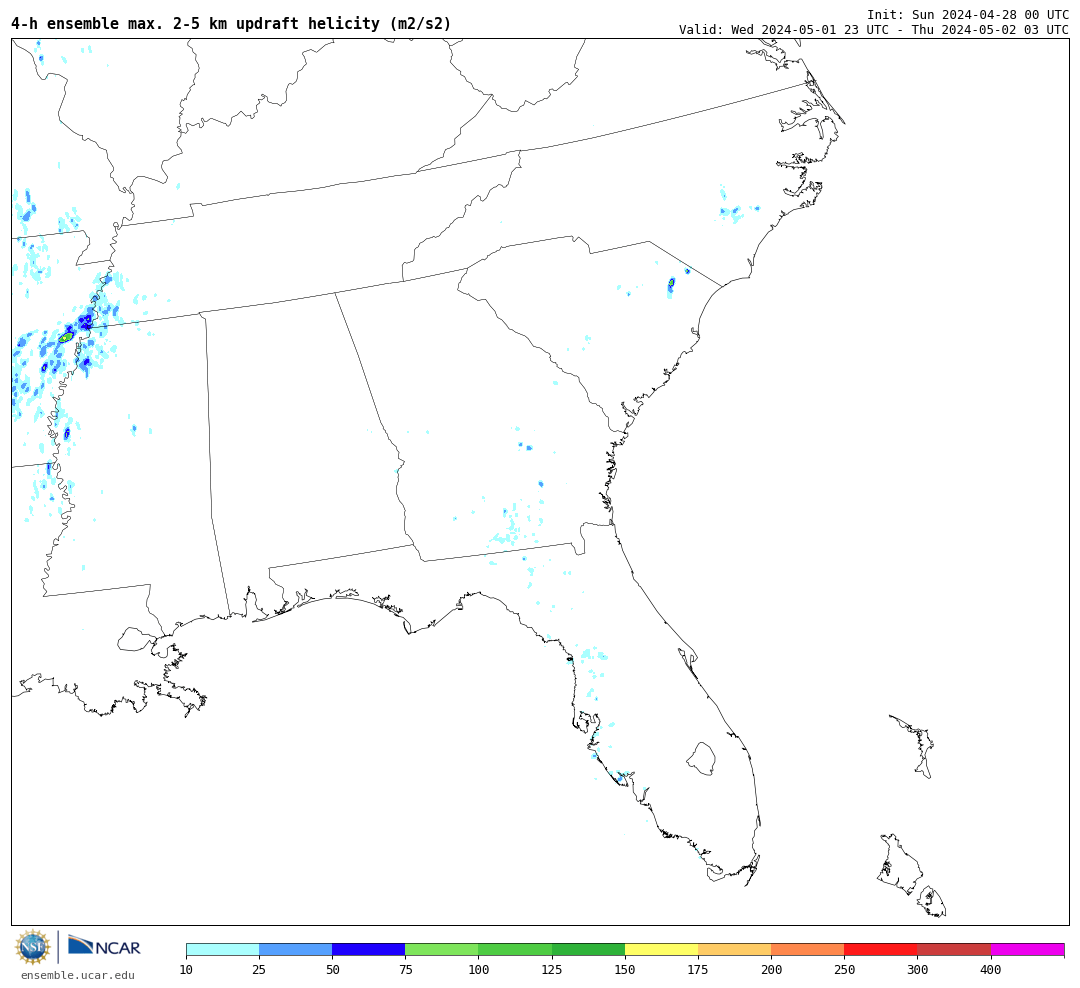Click the colorbar label '400'
The width and height of the screenshot is (1080, 988).
pyautogui.click(x=990, y=970)
